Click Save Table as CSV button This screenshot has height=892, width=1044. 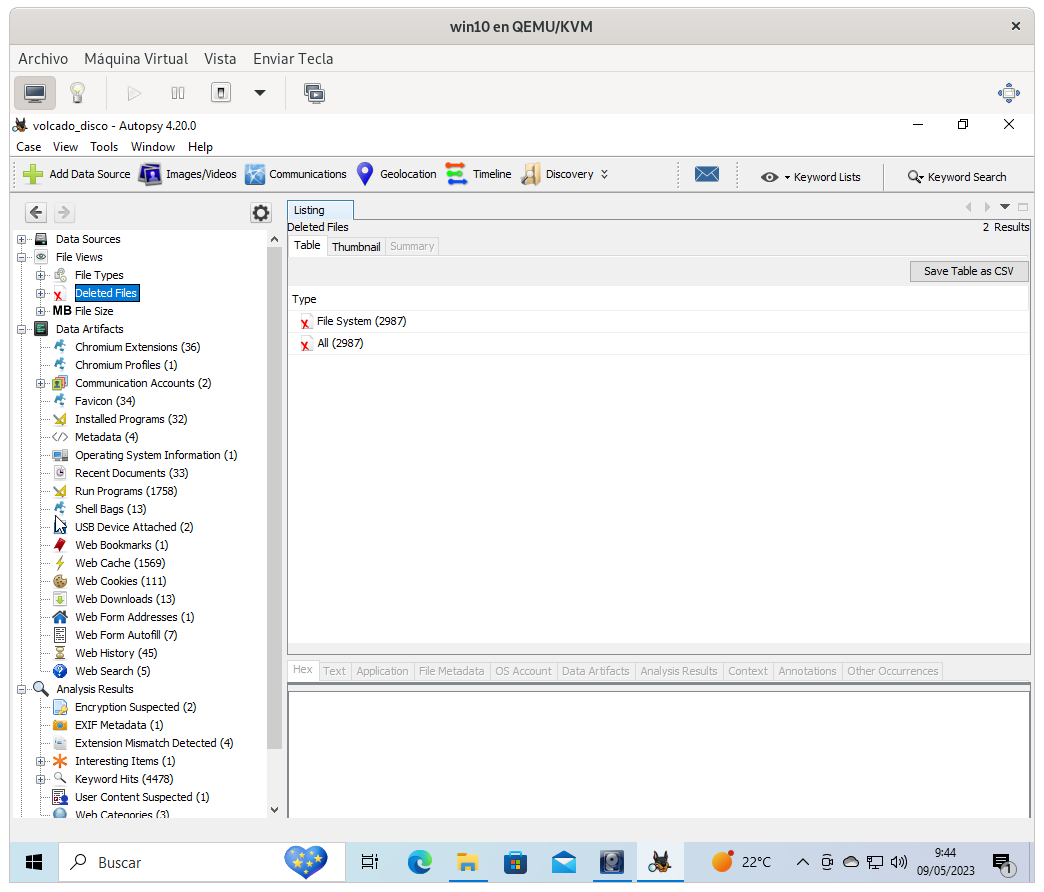(x=968, y=271)
